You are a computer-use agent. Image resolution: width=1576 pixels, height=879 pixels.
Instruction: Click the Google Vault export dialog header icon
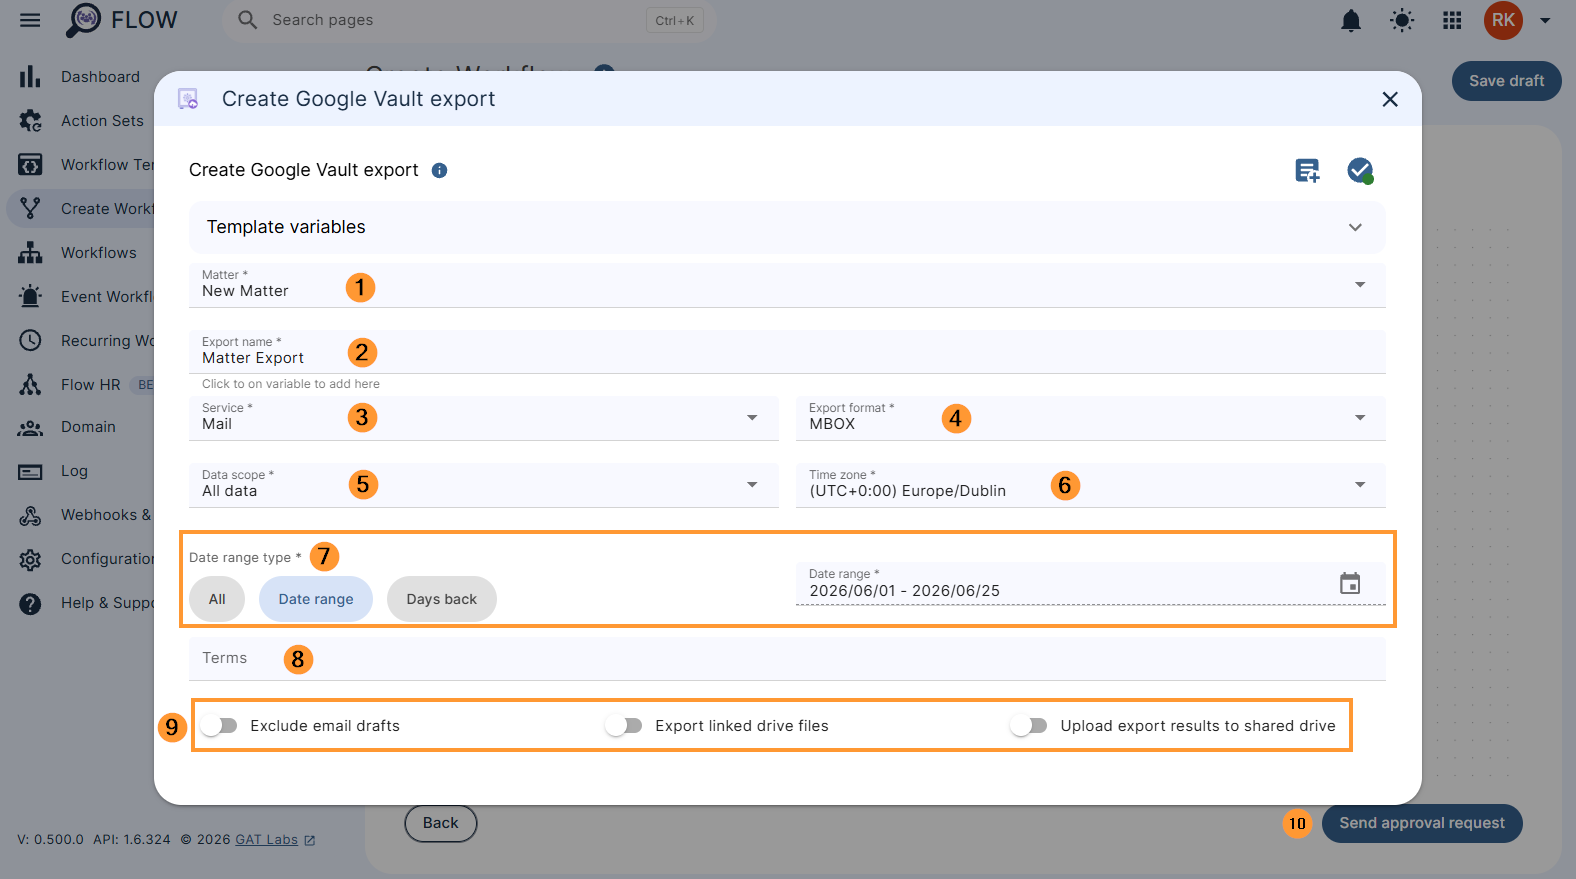pyautogui.click(x=188, y=99)
